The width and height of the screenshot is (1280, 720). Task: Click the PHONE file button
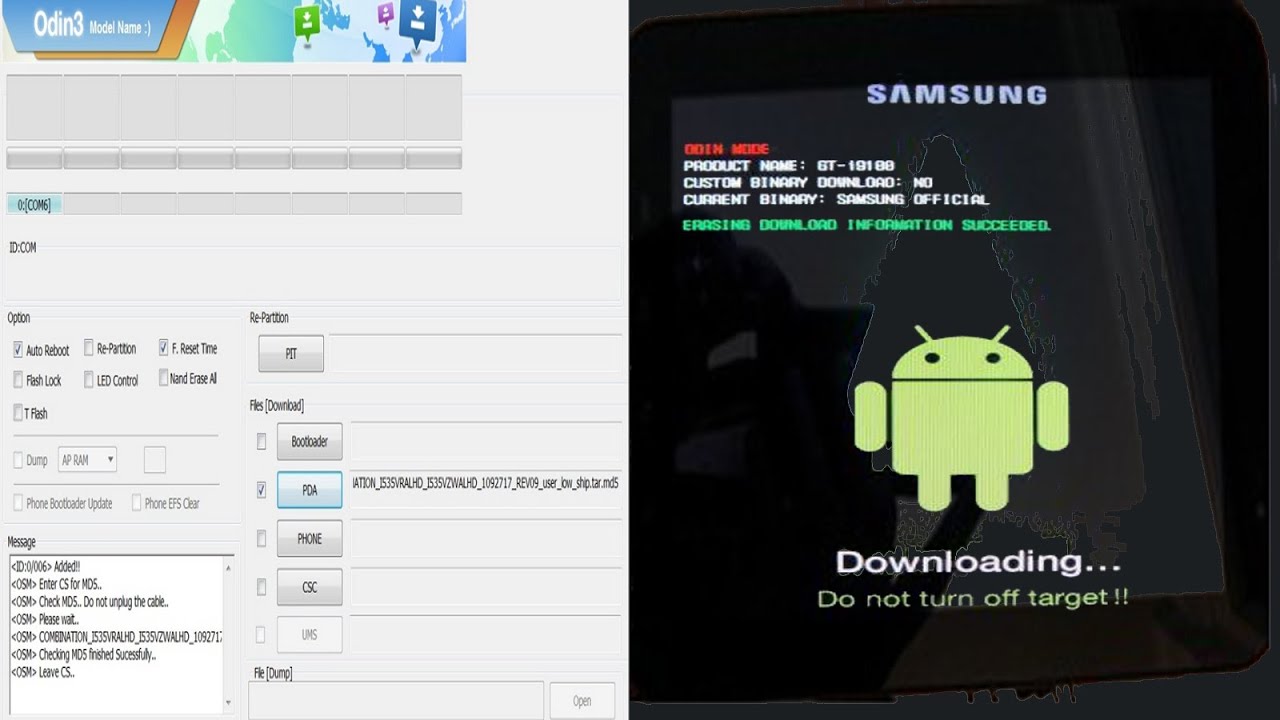coord(309,538)
